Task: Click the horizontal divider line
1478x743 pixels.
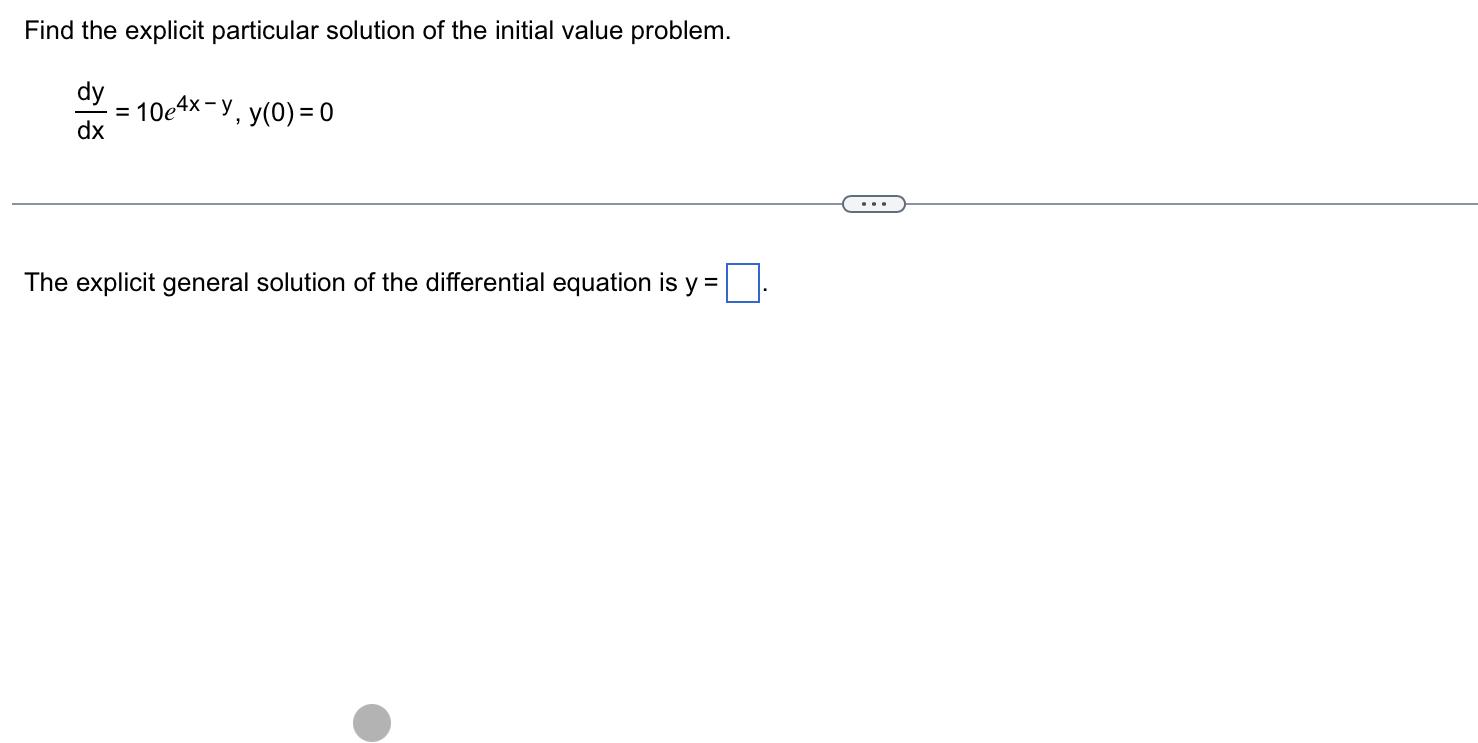Action: pyautogui.click(x=400, y=203)
